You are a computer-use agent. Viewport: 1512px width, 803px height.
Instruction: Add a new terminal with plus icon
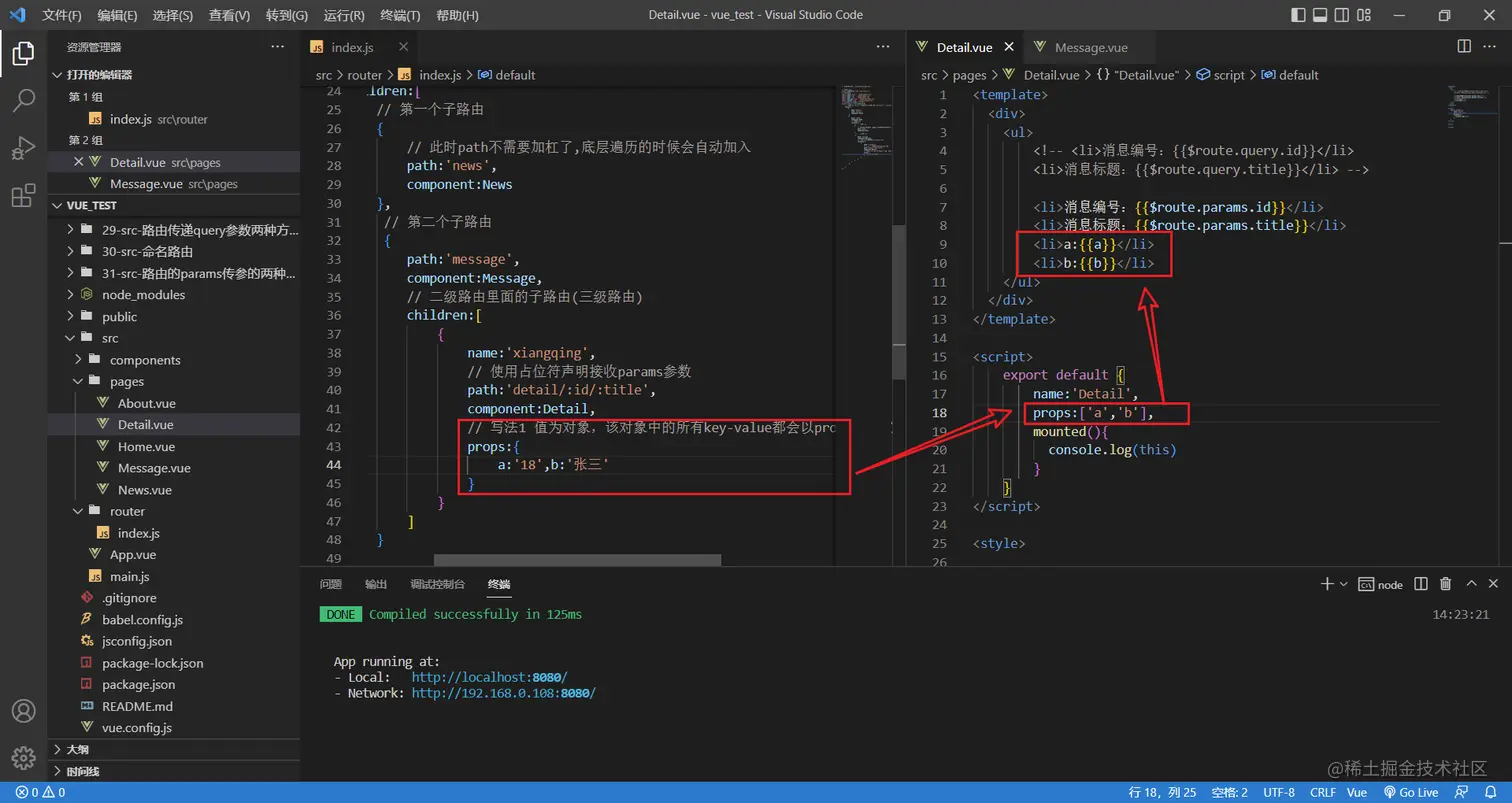coord(1326,584)
